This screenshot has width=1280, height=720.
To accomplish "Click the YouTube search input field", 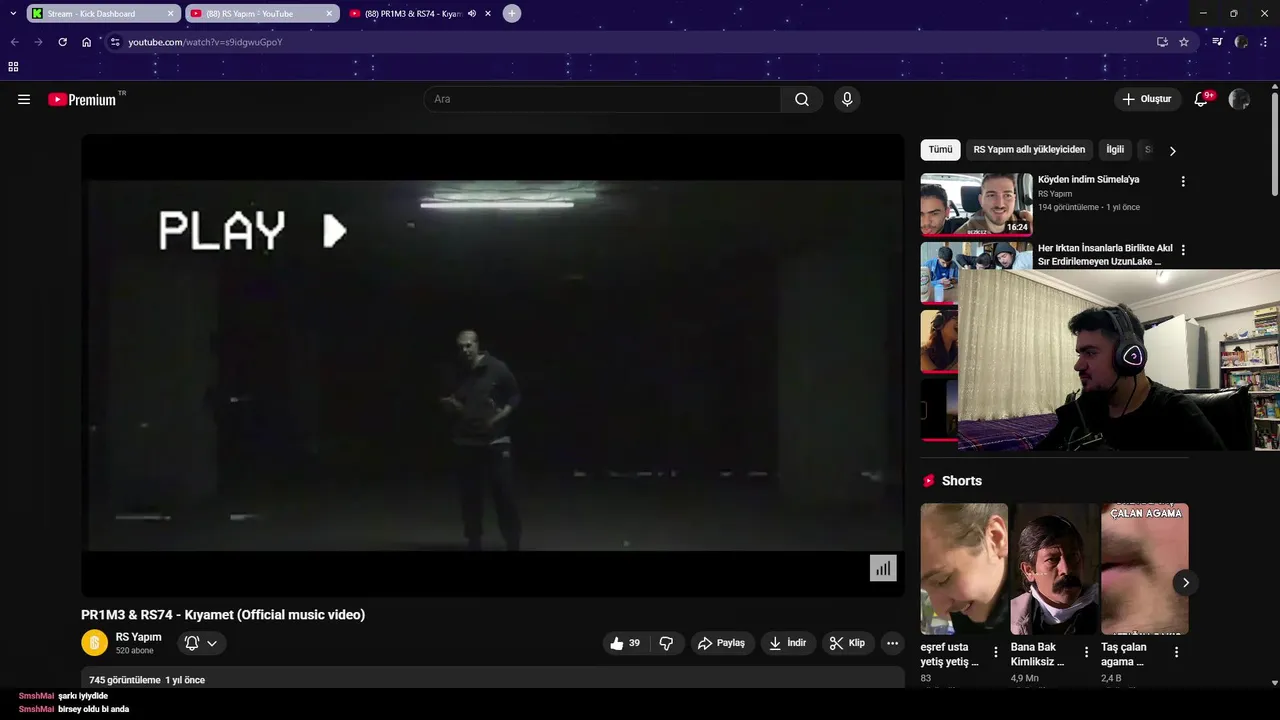I will point(602,99).
